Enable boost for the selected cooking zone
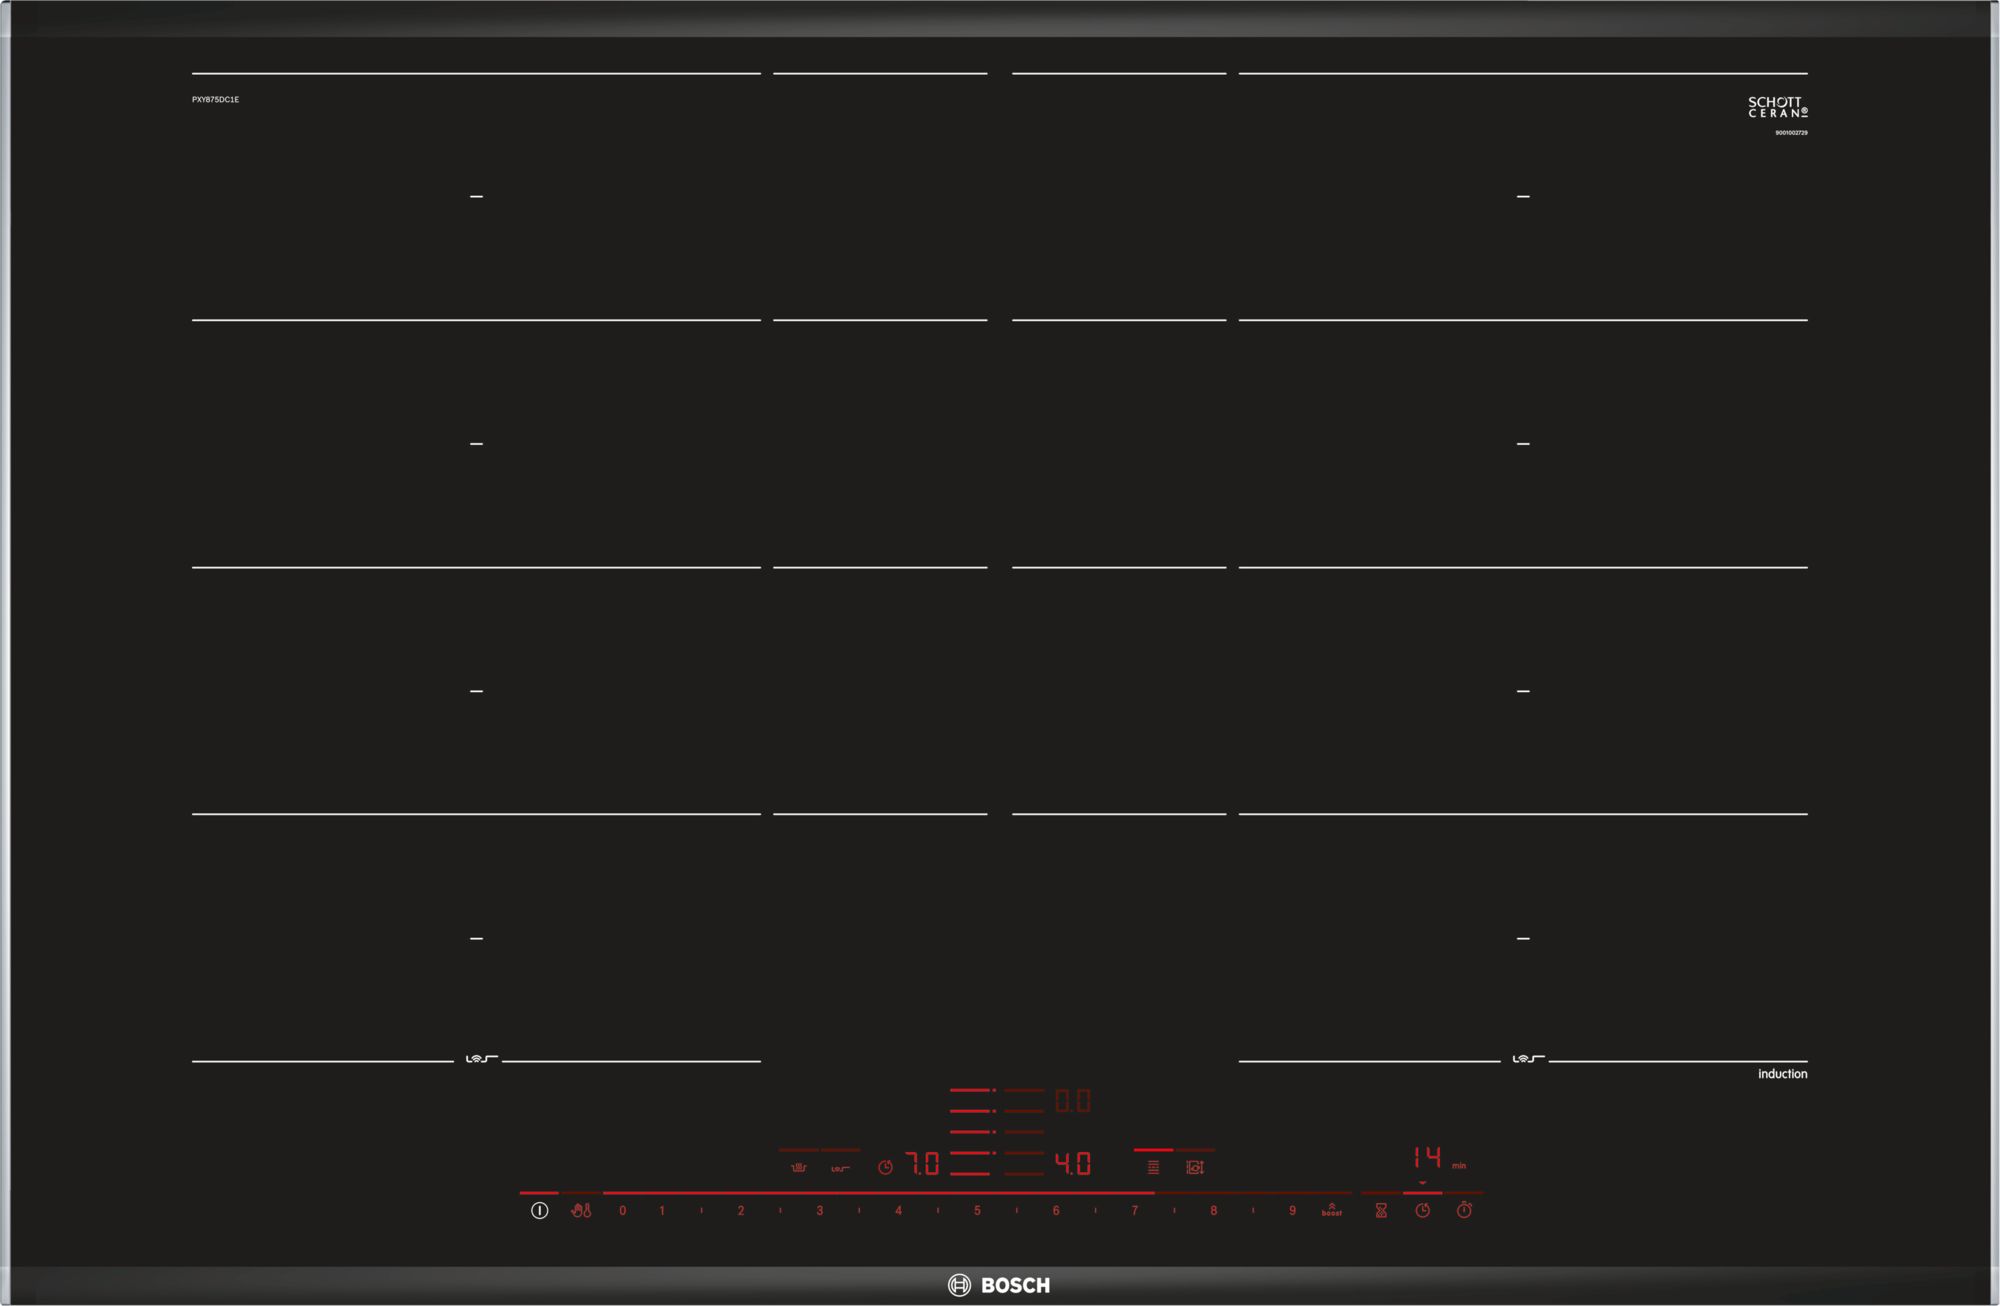The image size is (2000, 1306). 1332,1210
